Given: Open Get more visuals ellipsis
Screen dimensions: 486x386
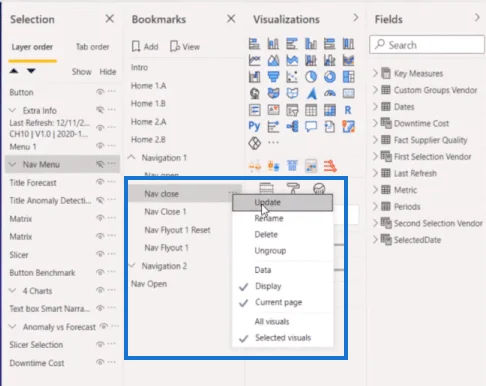Looking at the screenshot, I should (x=273, y=143).
